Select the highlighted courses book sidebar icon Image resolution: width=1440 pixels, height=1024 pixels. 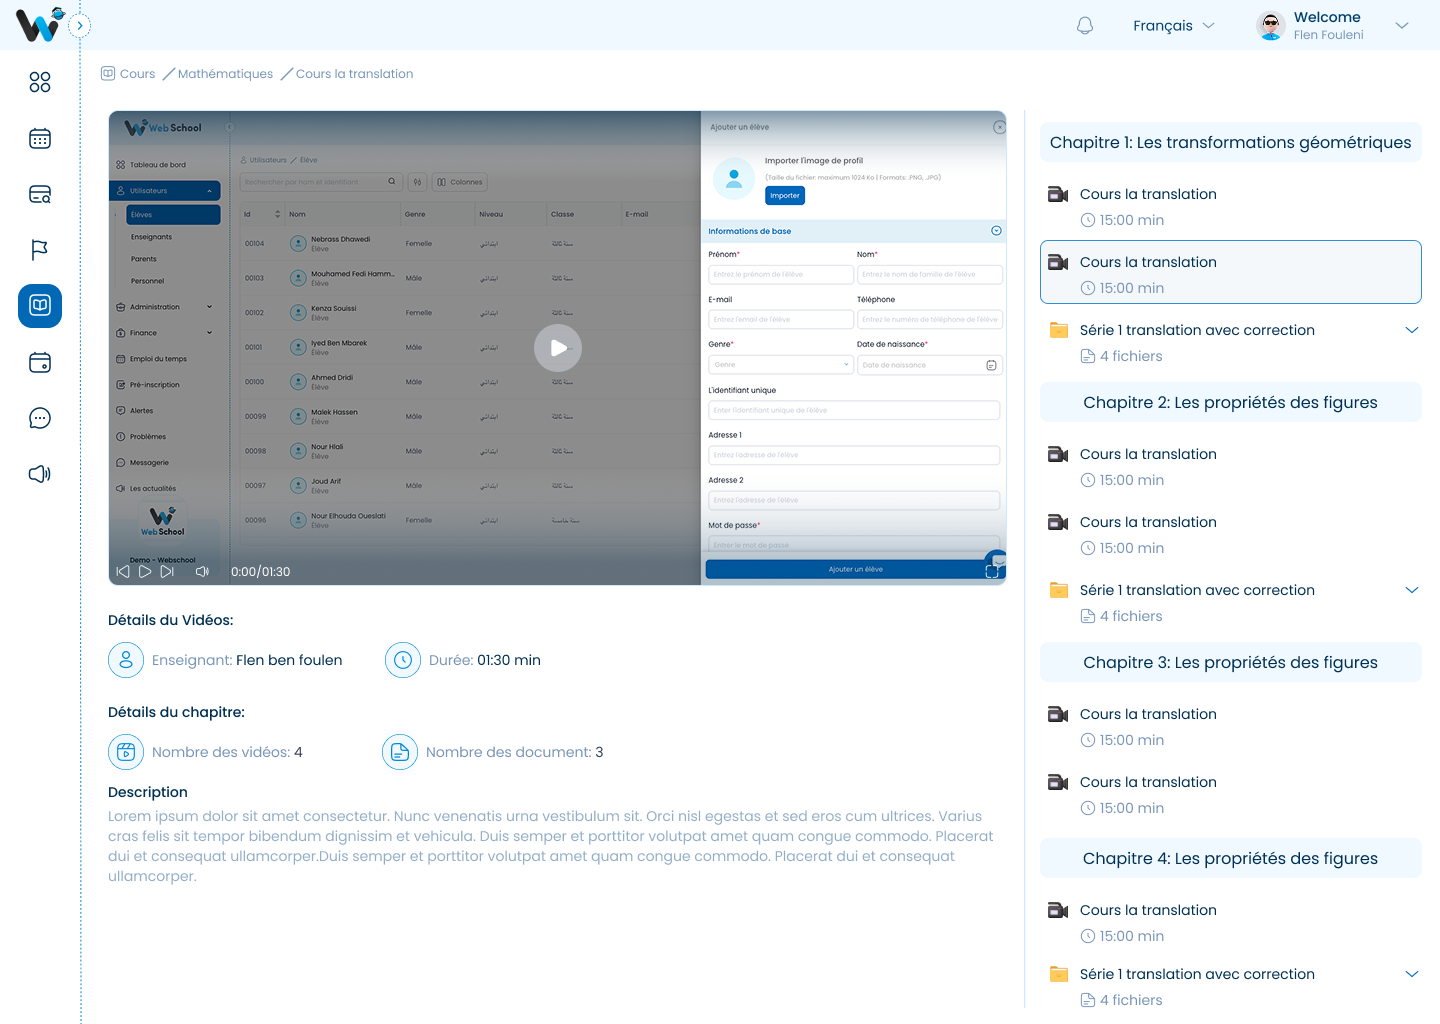pos(40,306)
